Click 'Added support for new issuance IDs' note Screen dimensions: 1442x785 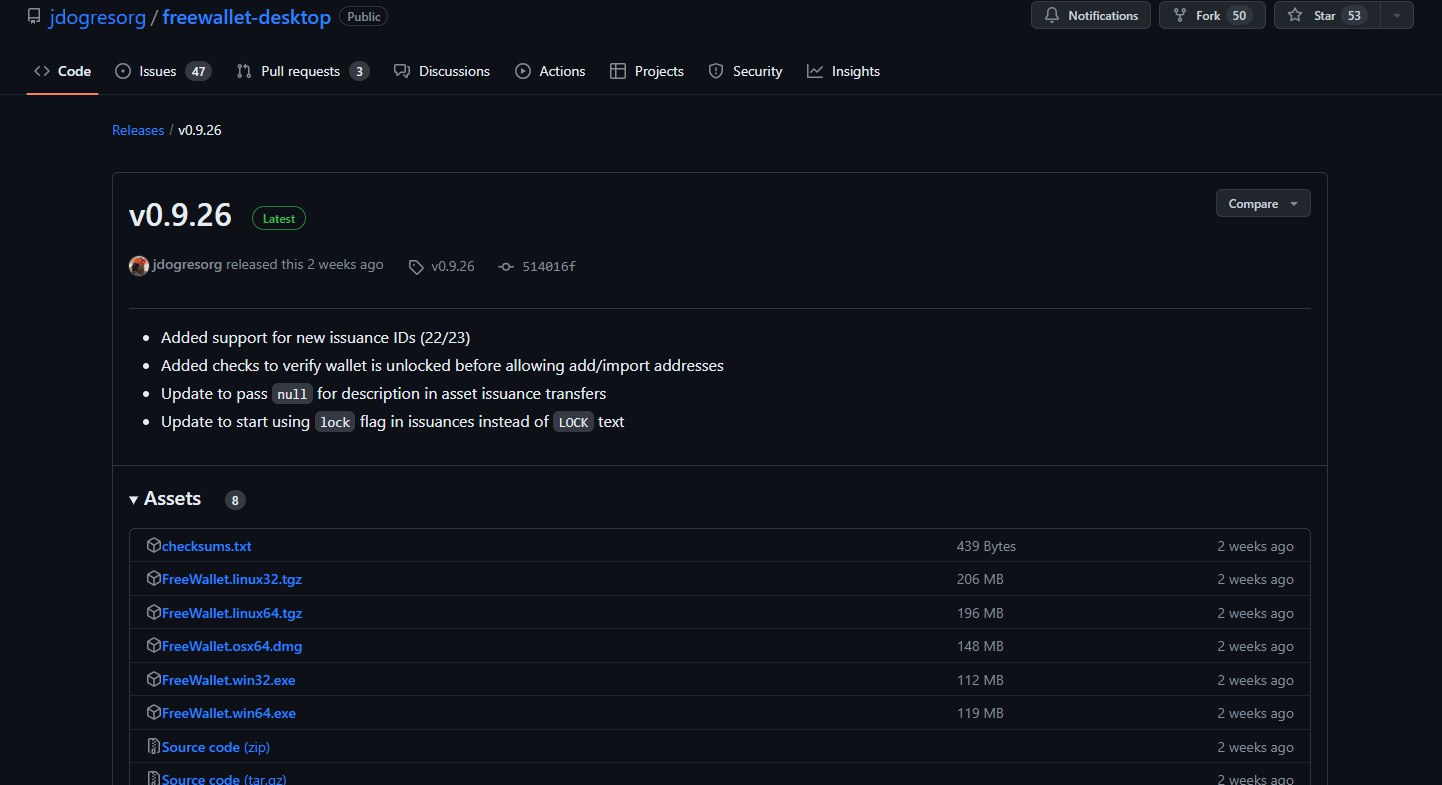[x=316, y=337]
